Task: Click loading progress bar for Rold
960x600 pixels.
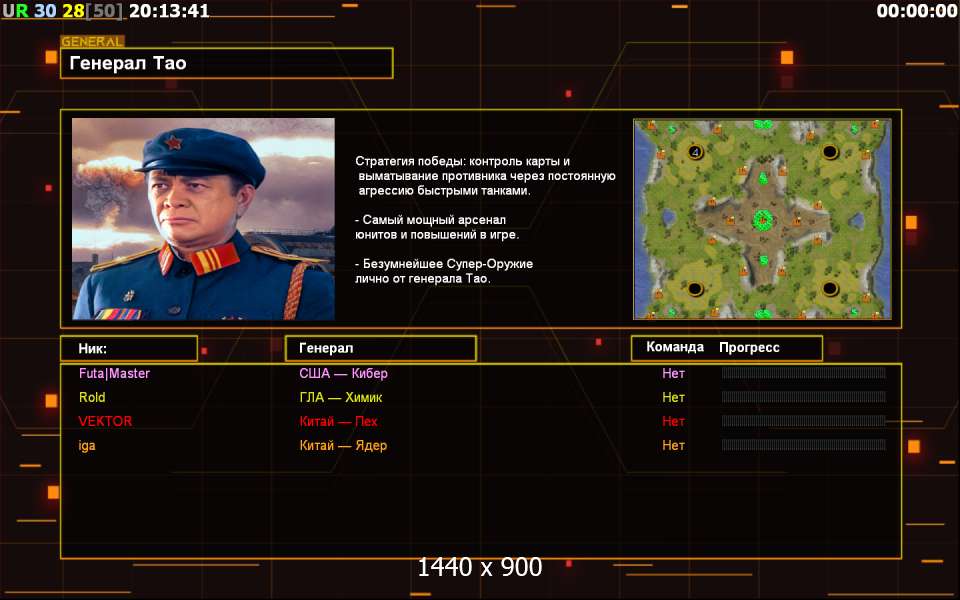Action: [x=804, y=397]
